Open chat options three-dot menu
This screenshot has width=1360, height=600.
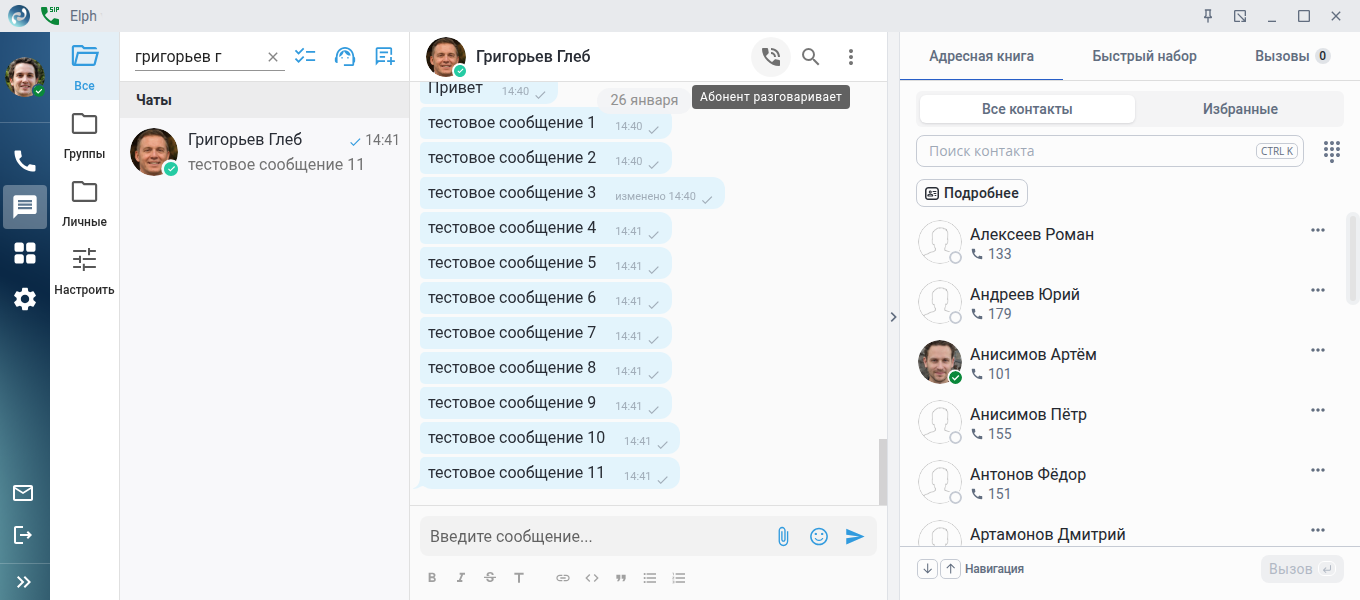tap(851, 57)
